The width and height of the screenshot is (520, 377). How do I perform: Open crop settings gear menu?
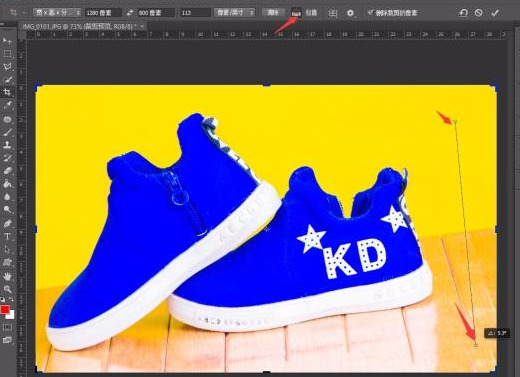point(350,13)
